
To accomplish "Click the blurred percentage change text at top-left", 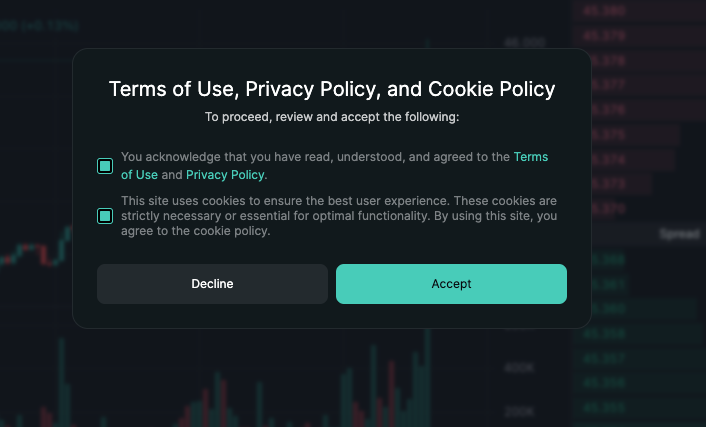I will [x=39, y=26].
